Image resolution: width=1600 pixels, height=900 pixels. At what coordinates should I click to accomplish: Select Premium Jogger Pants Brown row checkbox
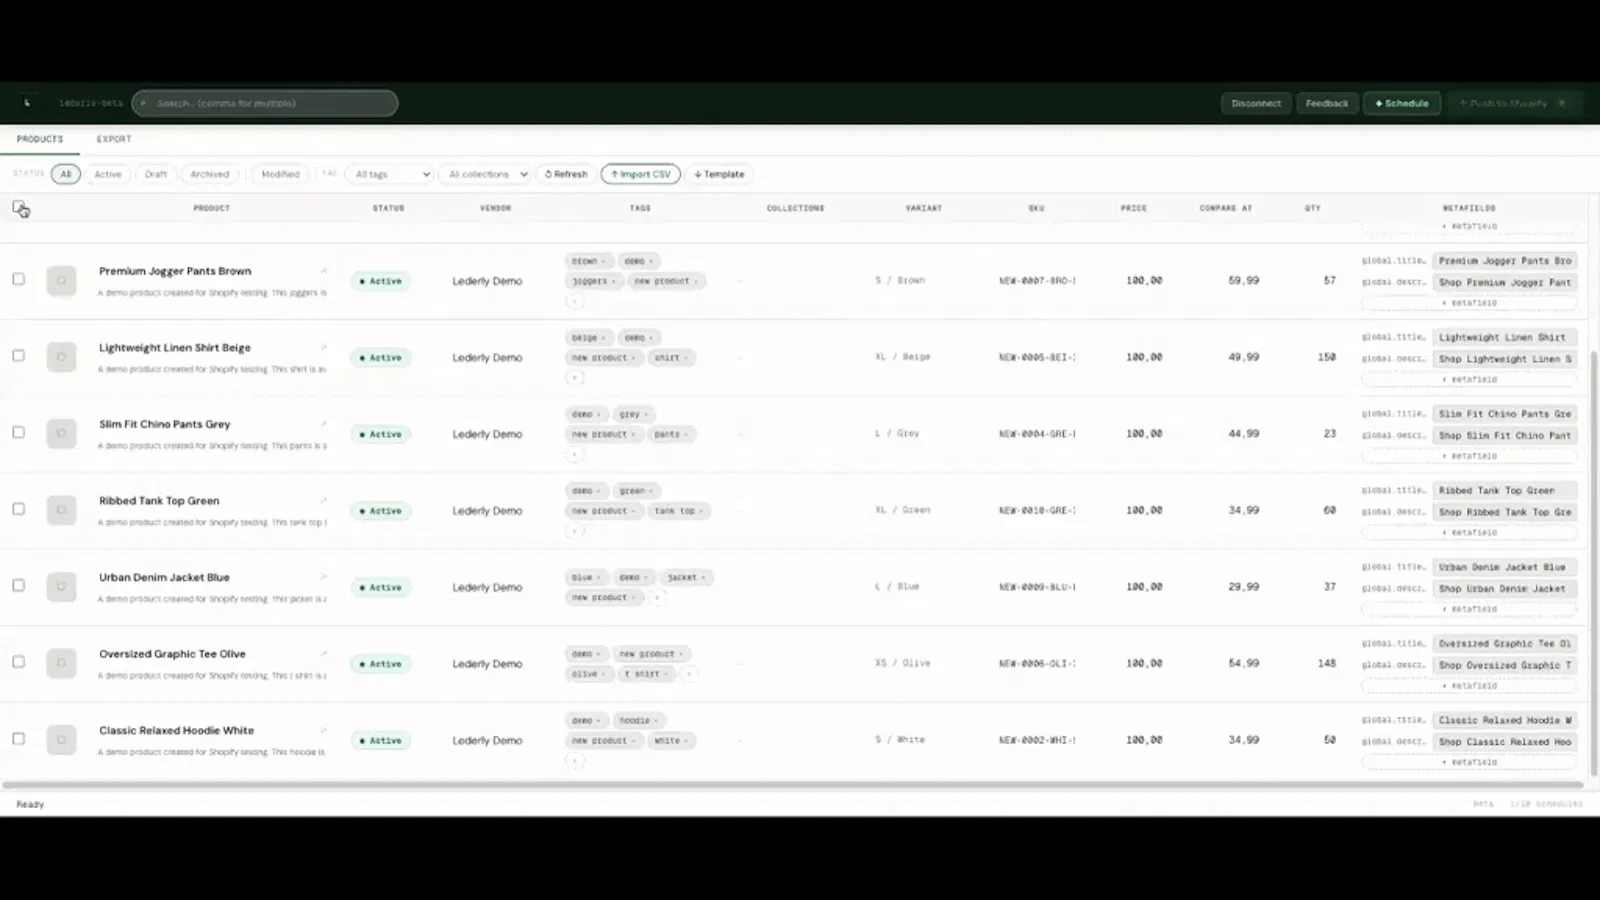pyautogui.click(x=18, y=279)
